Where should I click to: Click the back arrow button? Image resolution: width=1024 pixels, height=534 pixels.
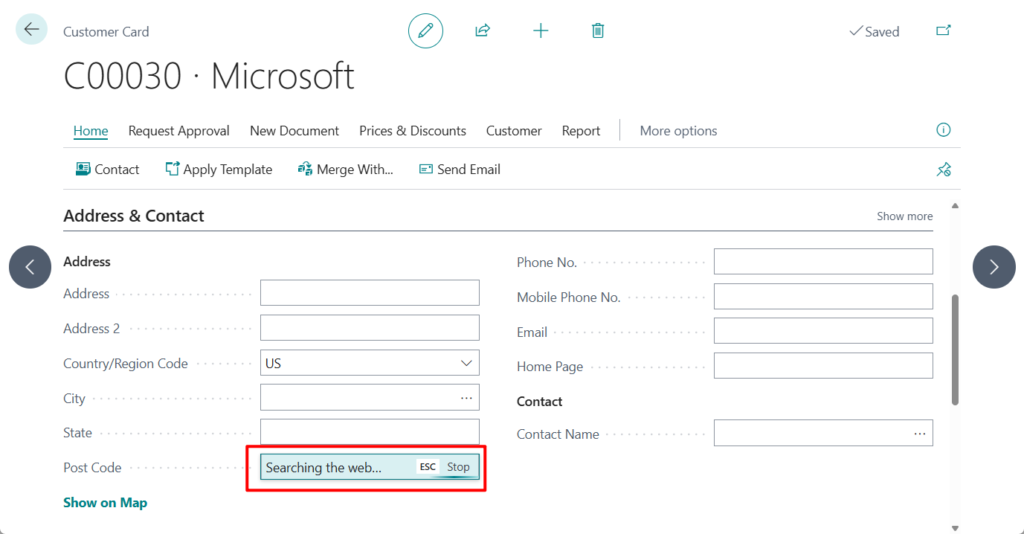pyautogui.click(x=31, y=30)
